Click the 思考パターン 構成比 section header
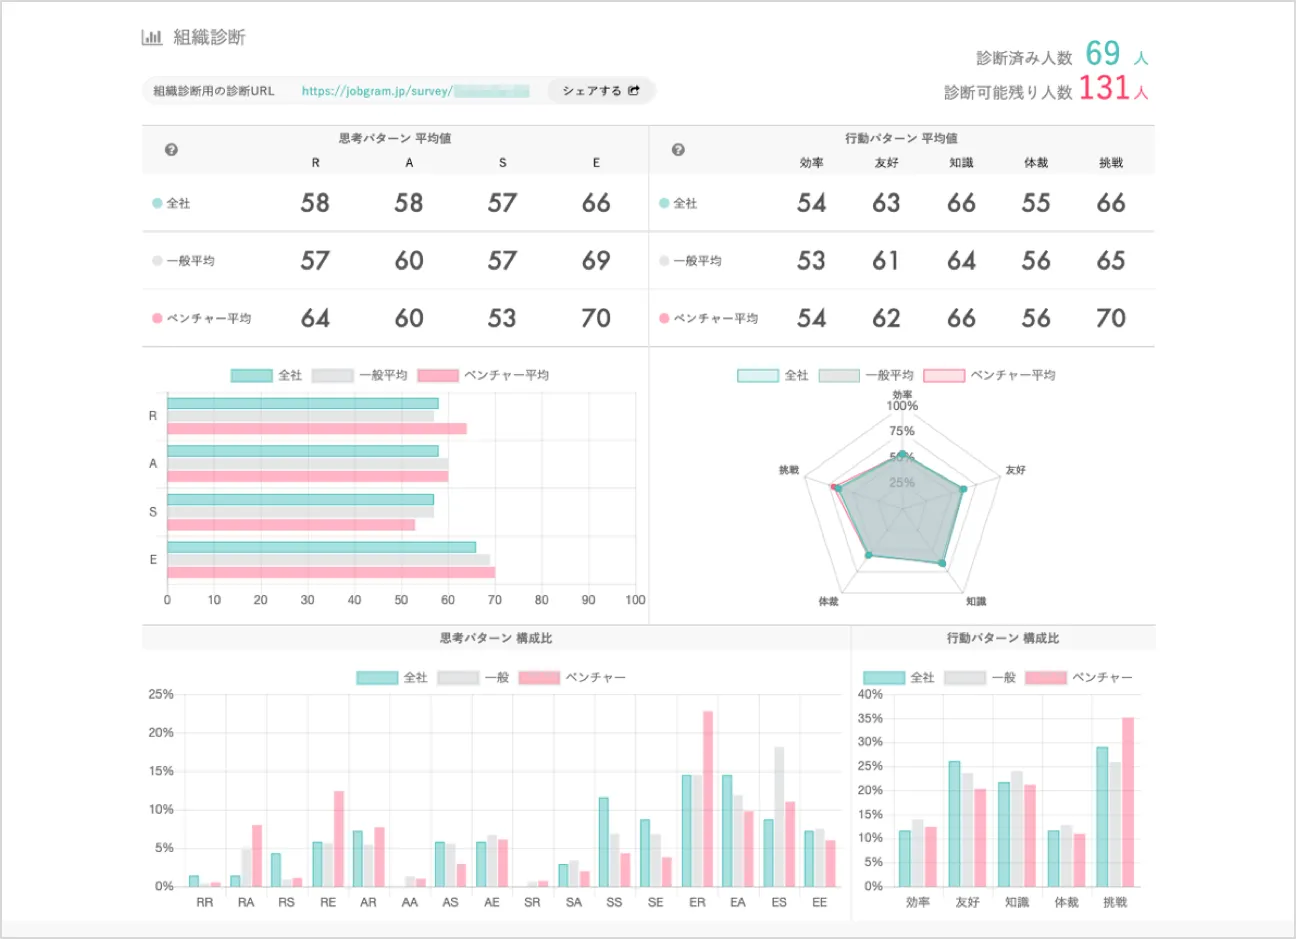The width and height of the screenshot is (1296, 939). (x=496, y=638)
